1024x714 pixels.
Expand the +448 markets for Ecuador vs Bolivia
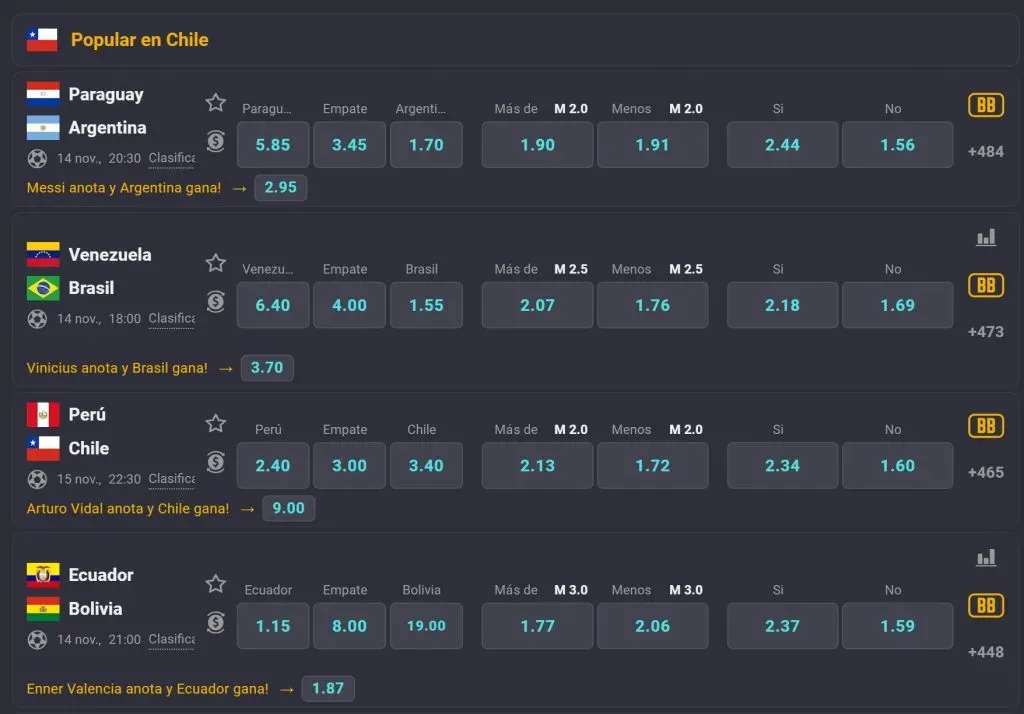(x=985, y=649)
